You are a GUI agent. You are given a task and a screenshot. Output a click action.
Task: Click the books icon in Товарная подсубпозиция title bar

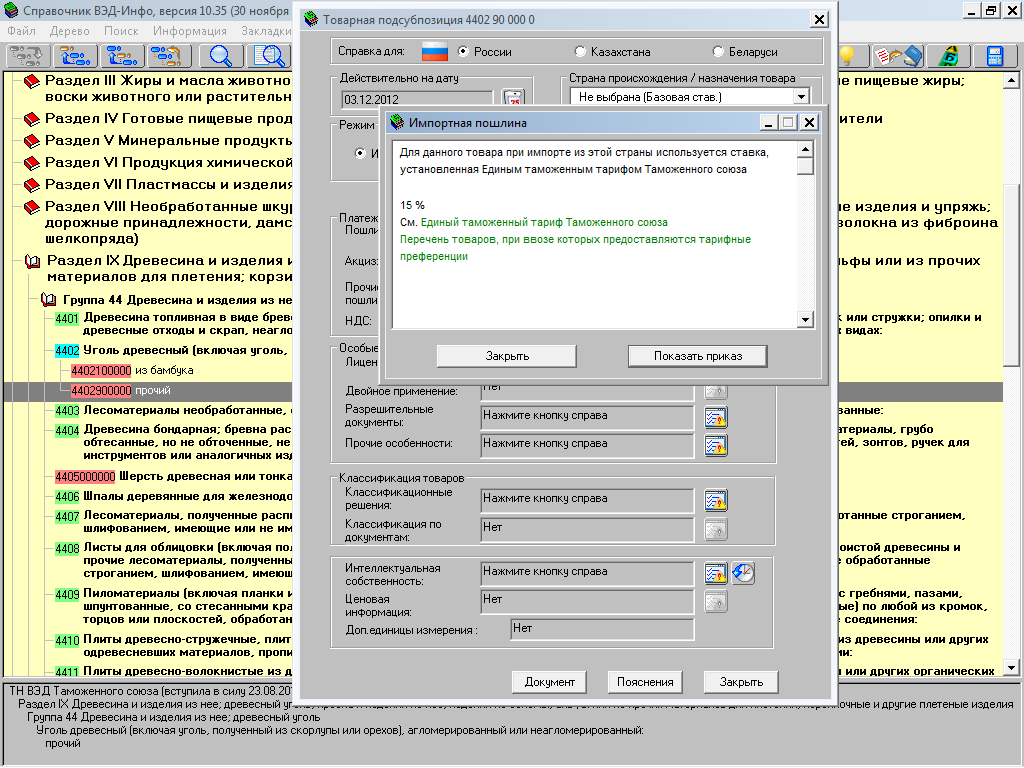[x=312, y=20]
